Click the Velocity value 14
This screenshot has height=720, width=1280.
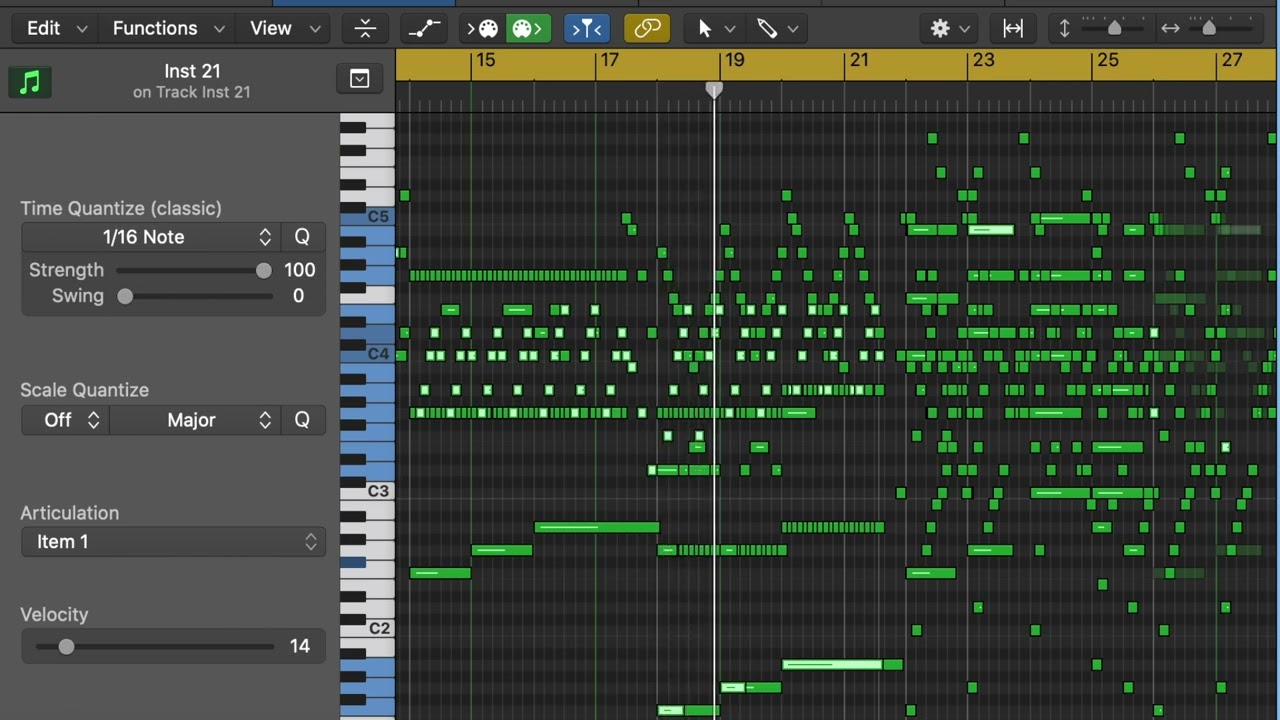coord(300,646)
